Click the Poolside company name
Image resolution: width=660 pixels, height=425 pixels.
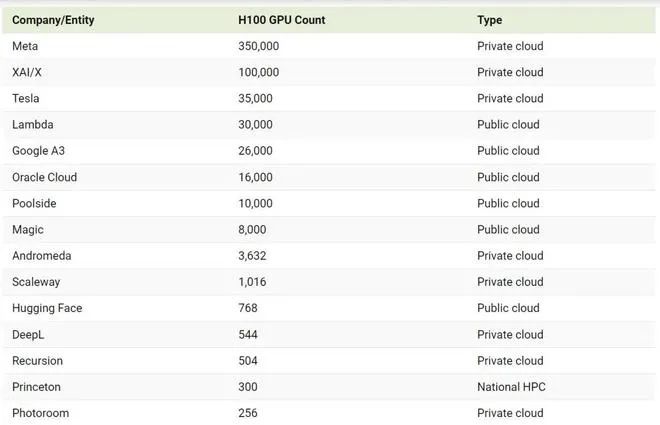pos(34,203)
